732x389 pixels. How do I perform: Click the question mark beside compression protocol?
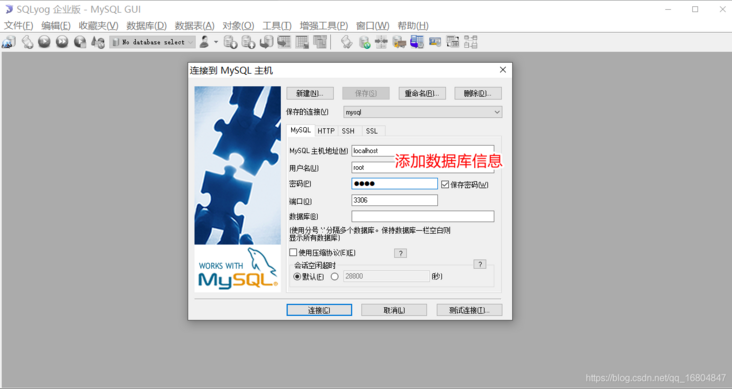400,253
